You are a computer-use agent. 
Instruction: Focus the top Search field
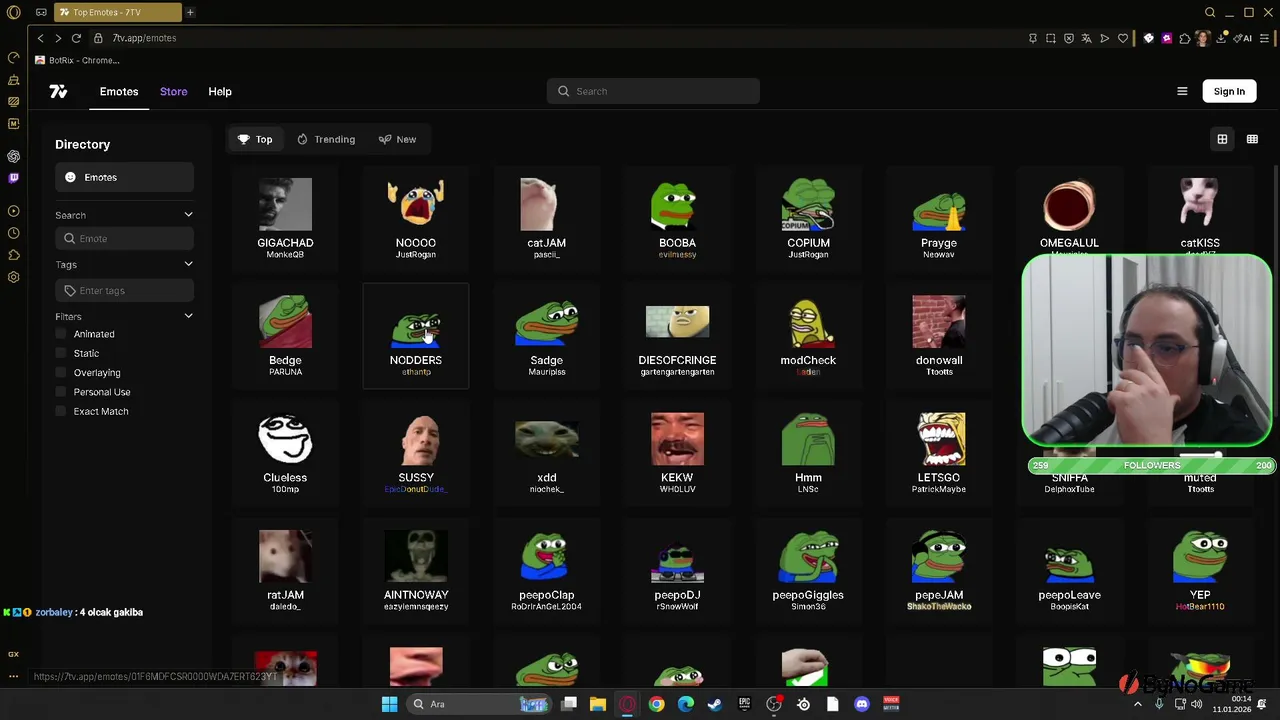(x=653, y=91)
